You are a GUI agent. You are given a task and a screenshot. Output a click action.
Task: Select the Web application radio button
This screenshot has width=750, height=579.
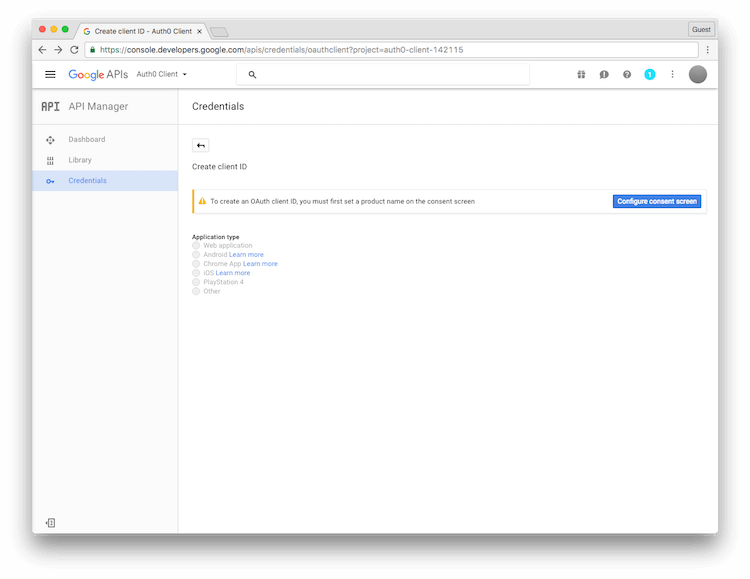pos(196,245)
